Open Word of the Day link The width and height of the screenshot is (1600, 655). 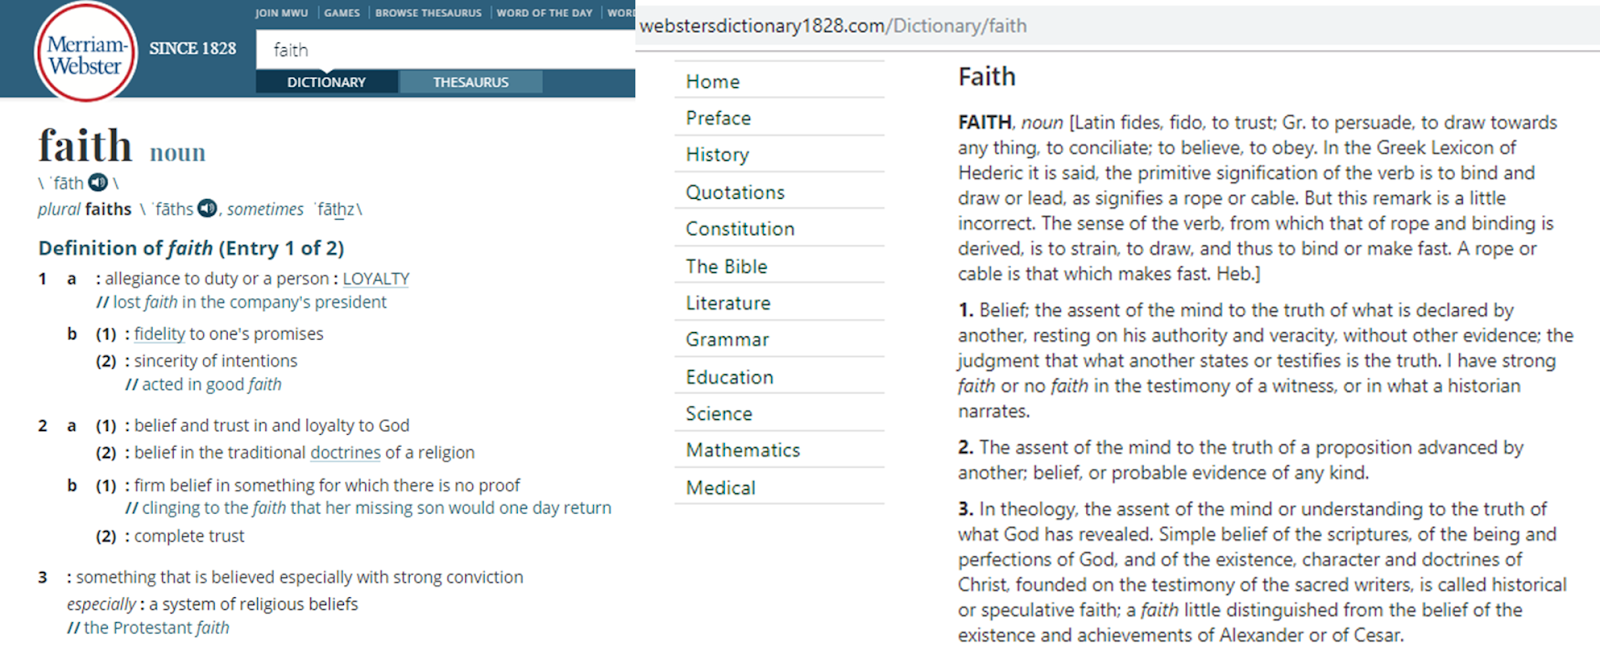pos(544,13)
